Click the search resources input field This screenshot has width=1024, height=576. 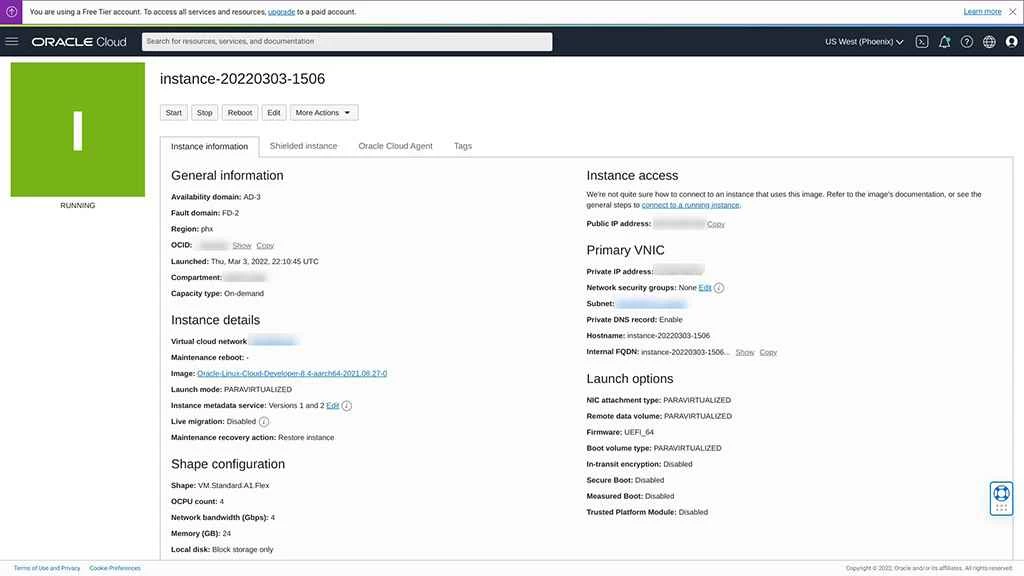tap(347, 42)
